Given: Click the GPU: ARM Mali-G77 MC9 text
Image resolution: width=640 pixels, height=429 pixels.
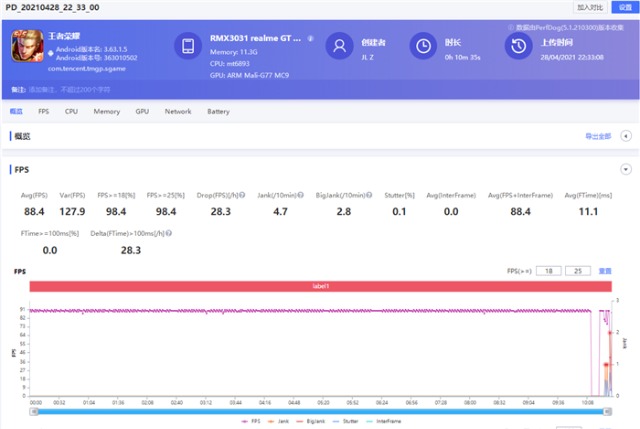Looking at the screenshot, I should [x=249, y=75].
